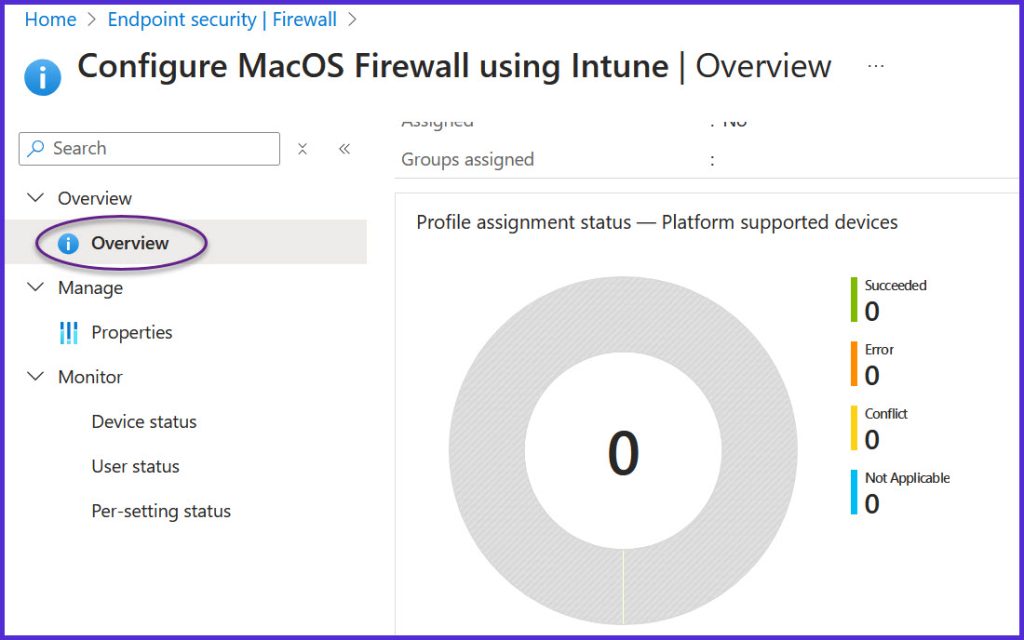Open the ellipsis more options menu
The height and width of the screenshot is (640, 1024).
point(876,66)
